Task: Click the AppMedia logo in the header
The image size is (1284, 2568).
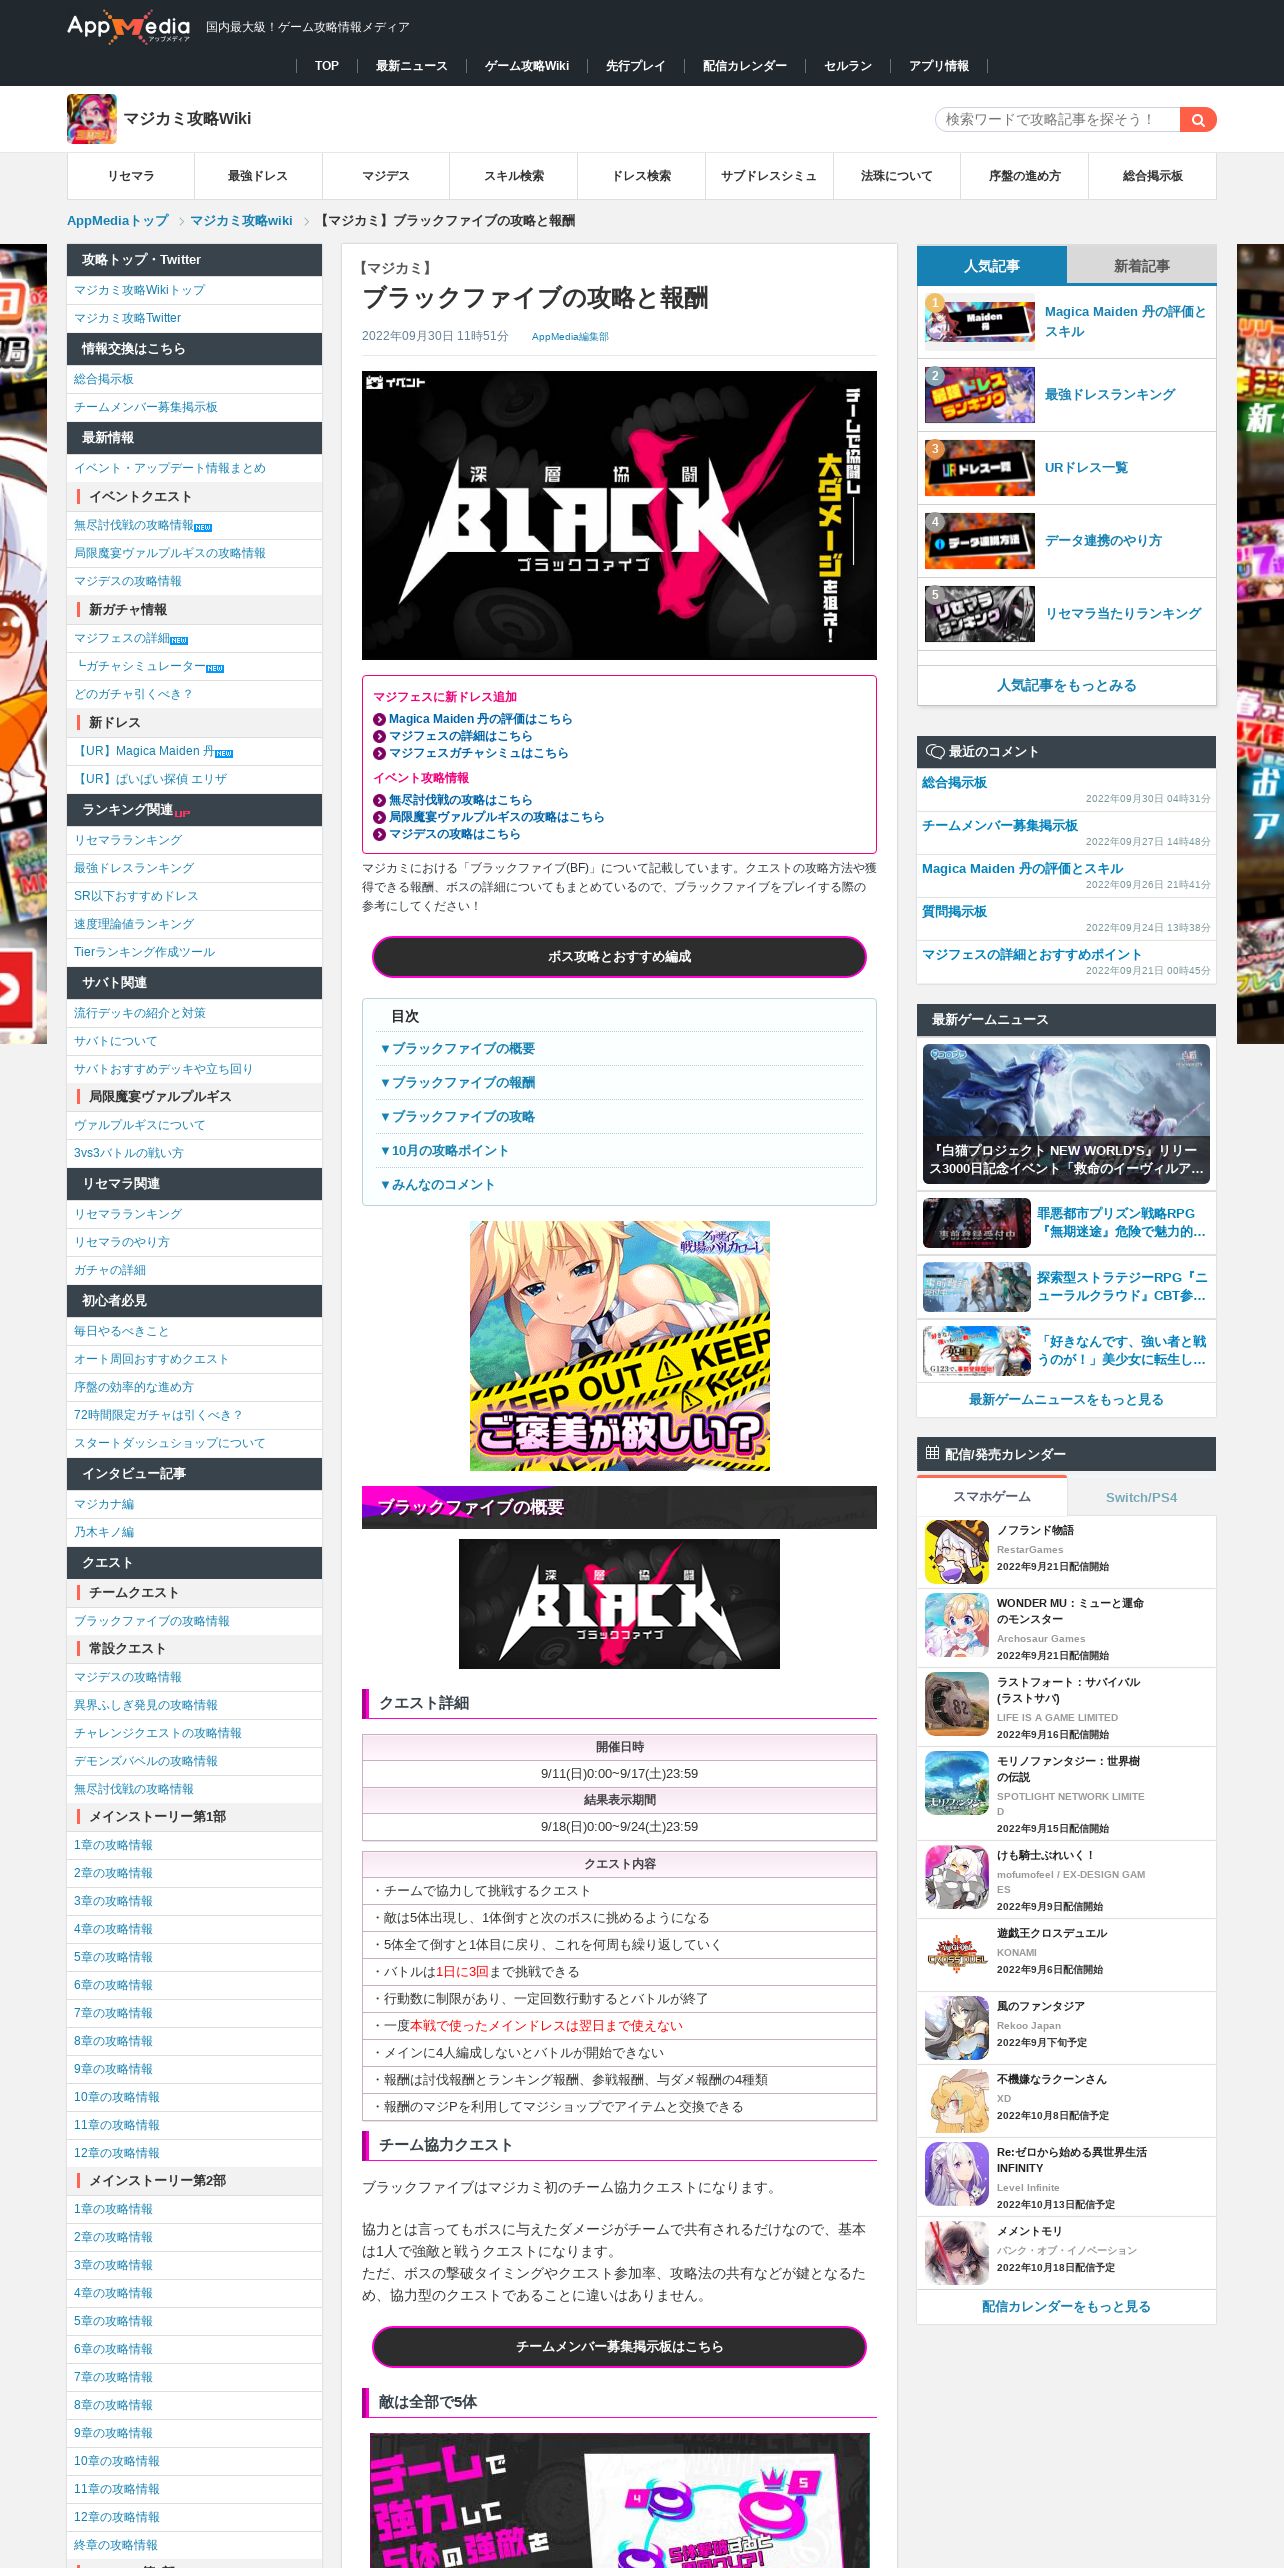Action: pos(128,27)
